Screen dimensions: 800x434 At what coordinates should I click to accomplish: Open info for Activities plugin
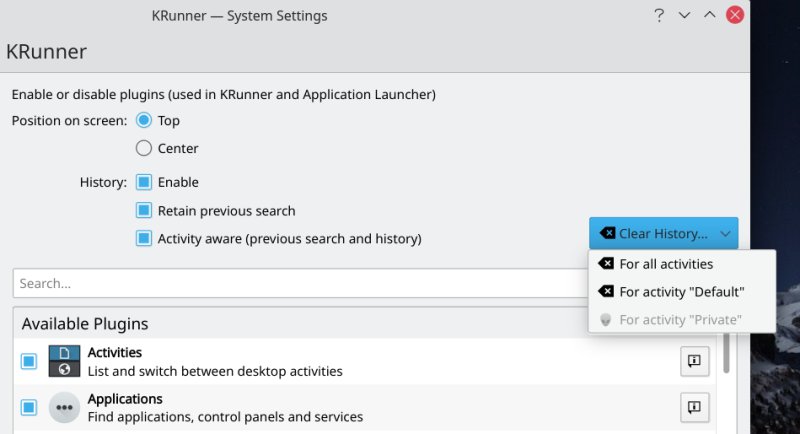(x=695, y=361)
